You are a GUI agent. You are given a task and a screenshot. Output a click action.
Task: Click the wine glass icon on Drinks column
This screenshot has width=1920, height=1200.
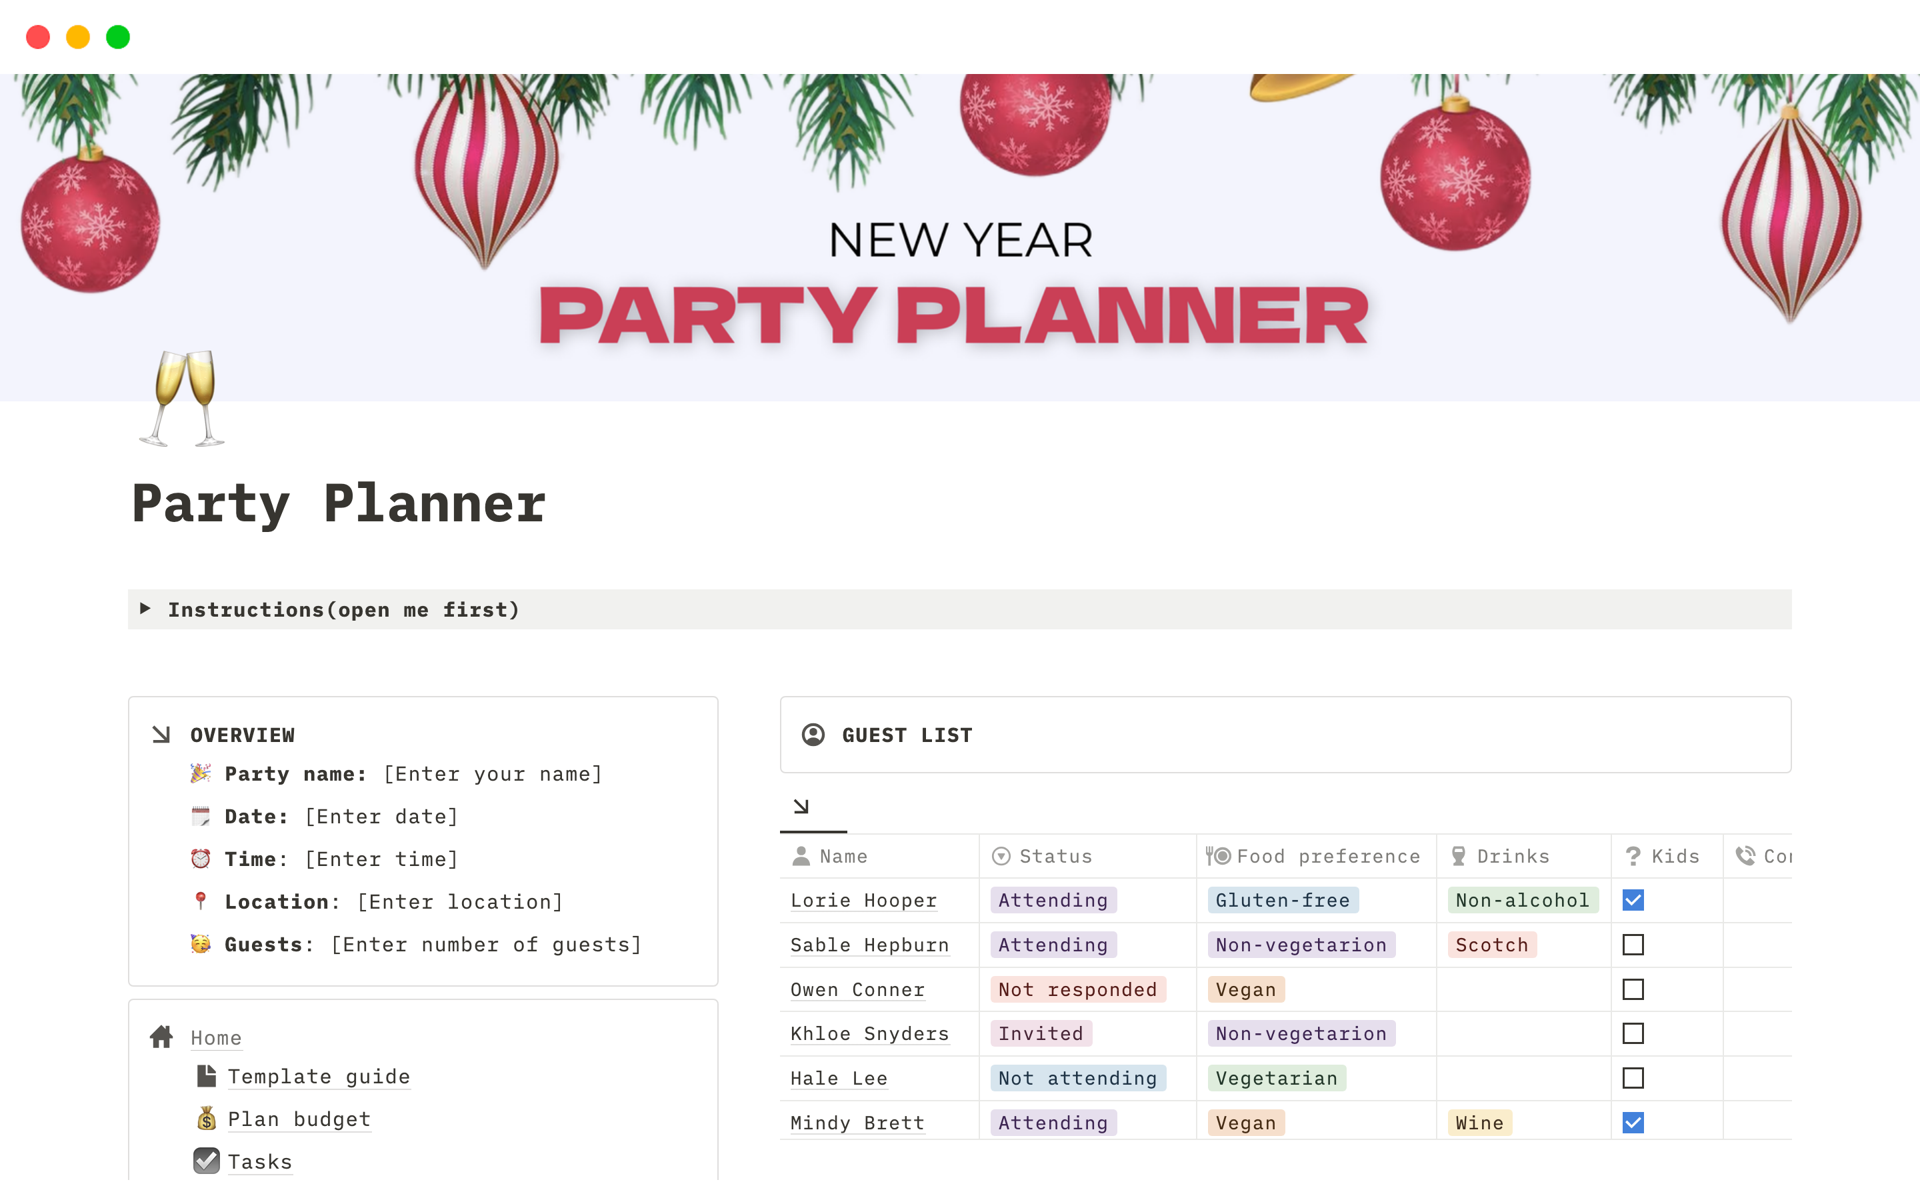1460,856
